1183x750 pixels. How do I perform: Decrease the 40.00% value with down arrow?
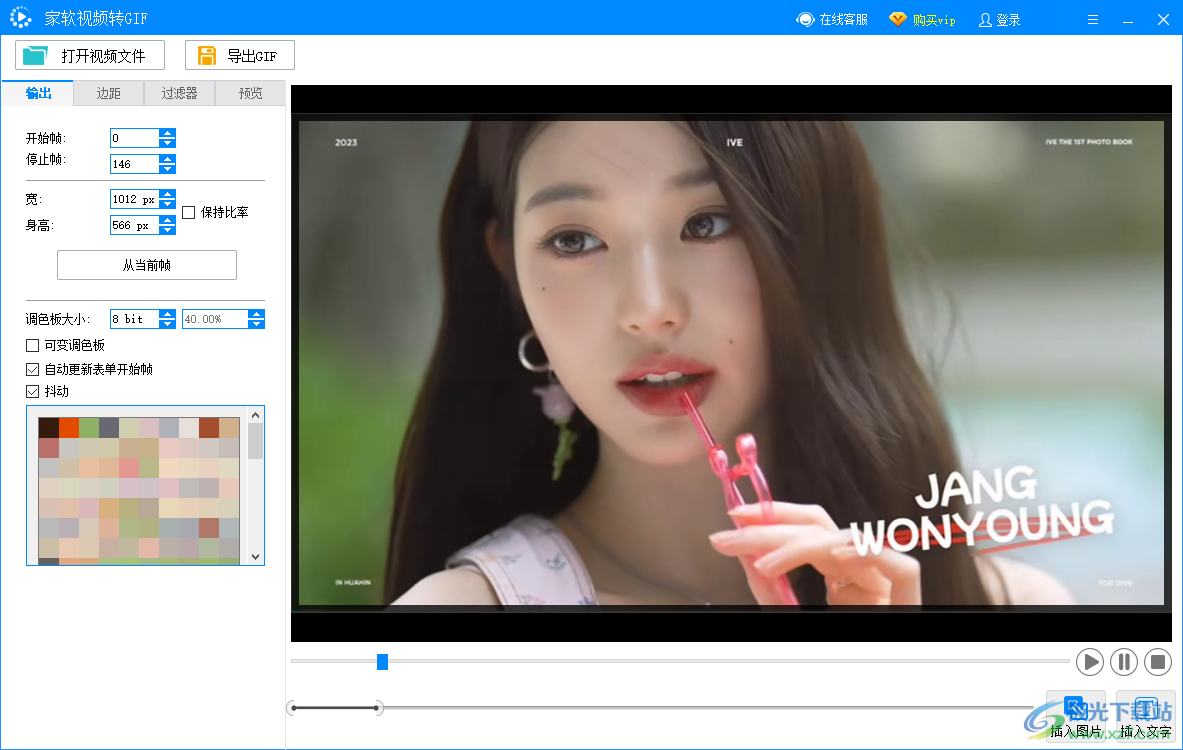(x=257, y=324)
